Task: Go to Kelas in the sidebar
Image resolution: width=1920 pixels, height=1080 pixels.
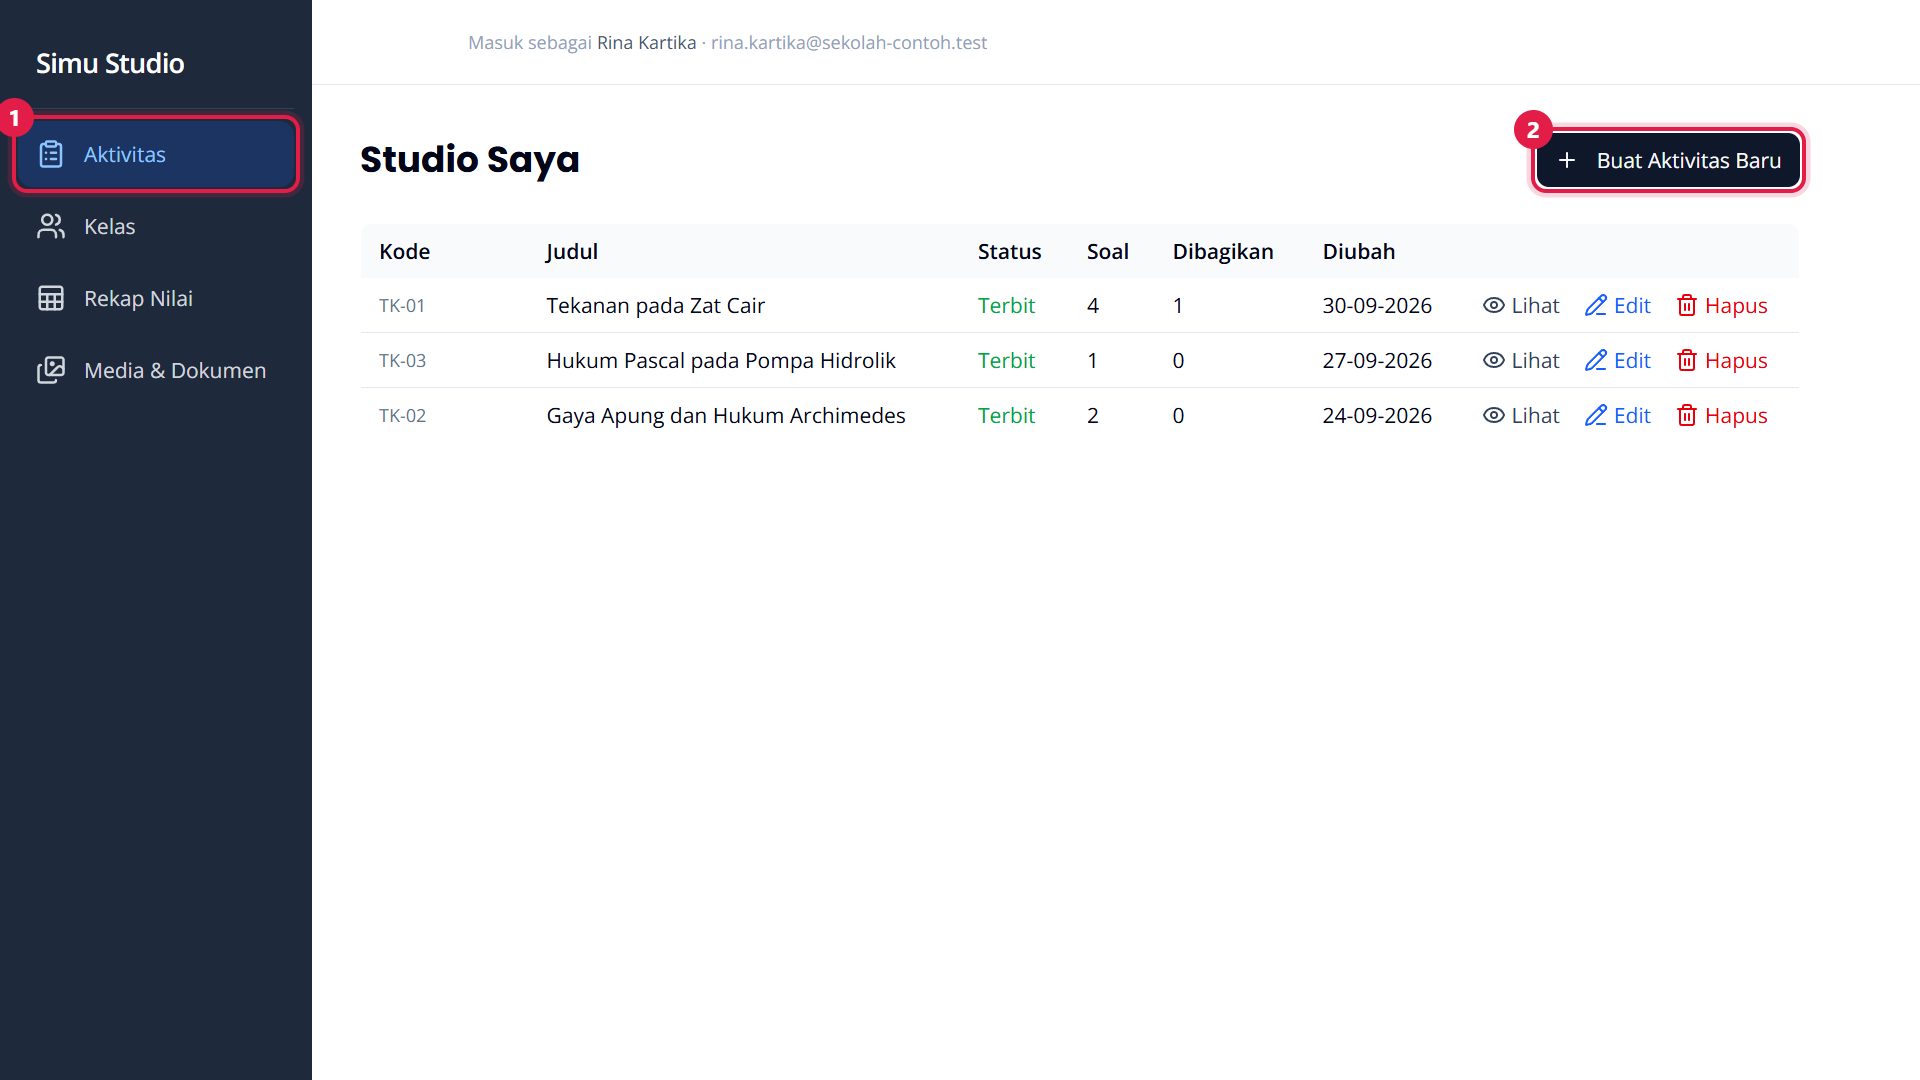Action: pyautogui.click(x=156, y=226)
